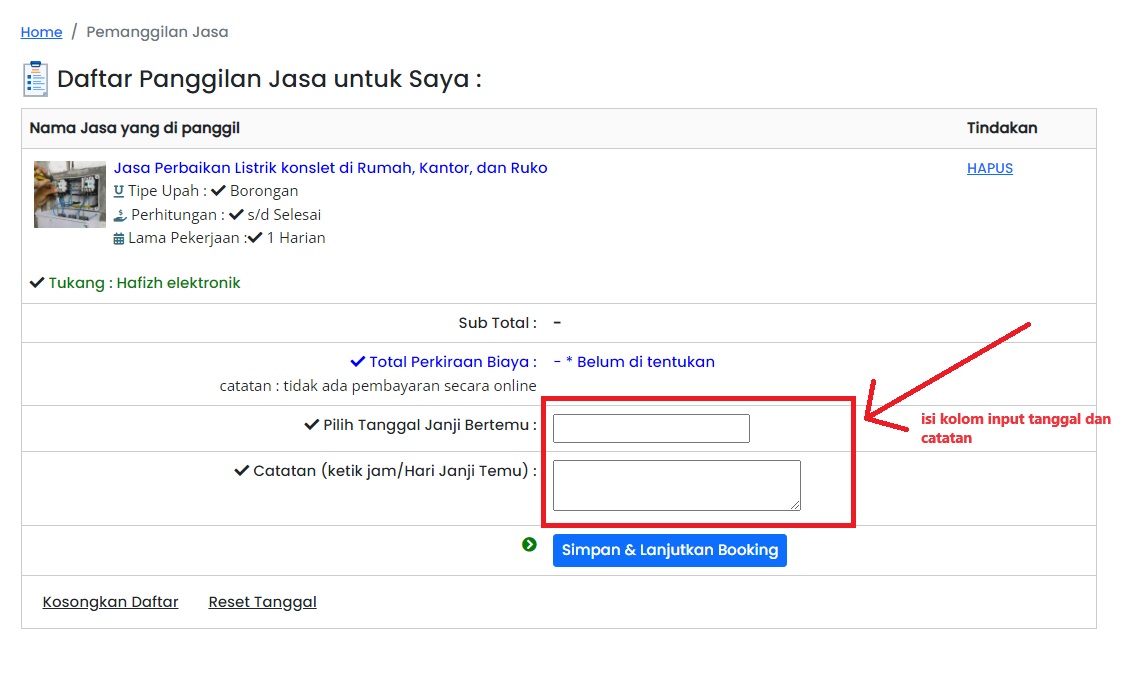Open the Jasa Perbaikan Listrik konslet service link
Screen dimensions: 1144x678
click(x=330, y=168)
